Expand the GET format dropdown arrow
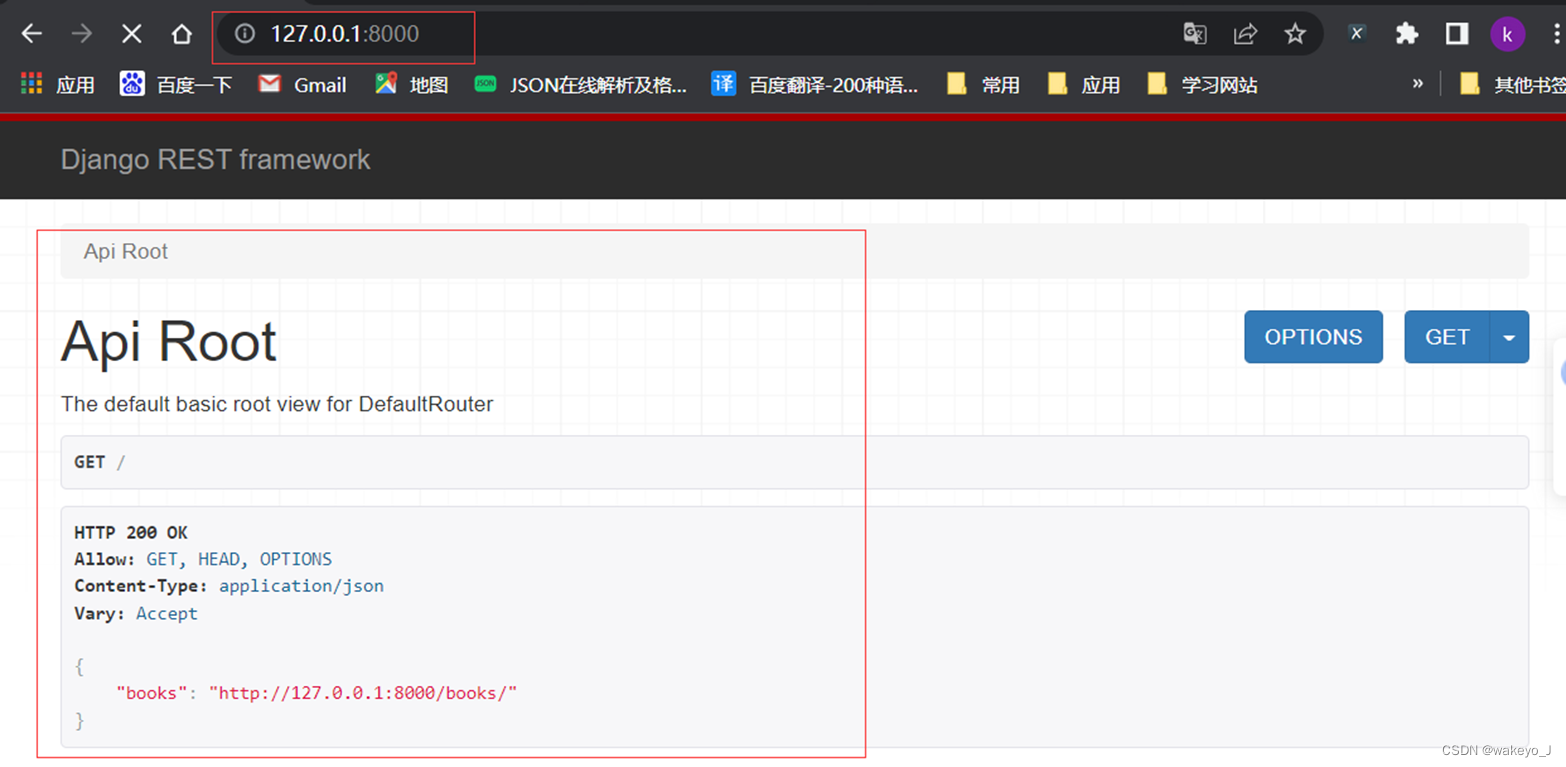 click(x=1509, y=337)
